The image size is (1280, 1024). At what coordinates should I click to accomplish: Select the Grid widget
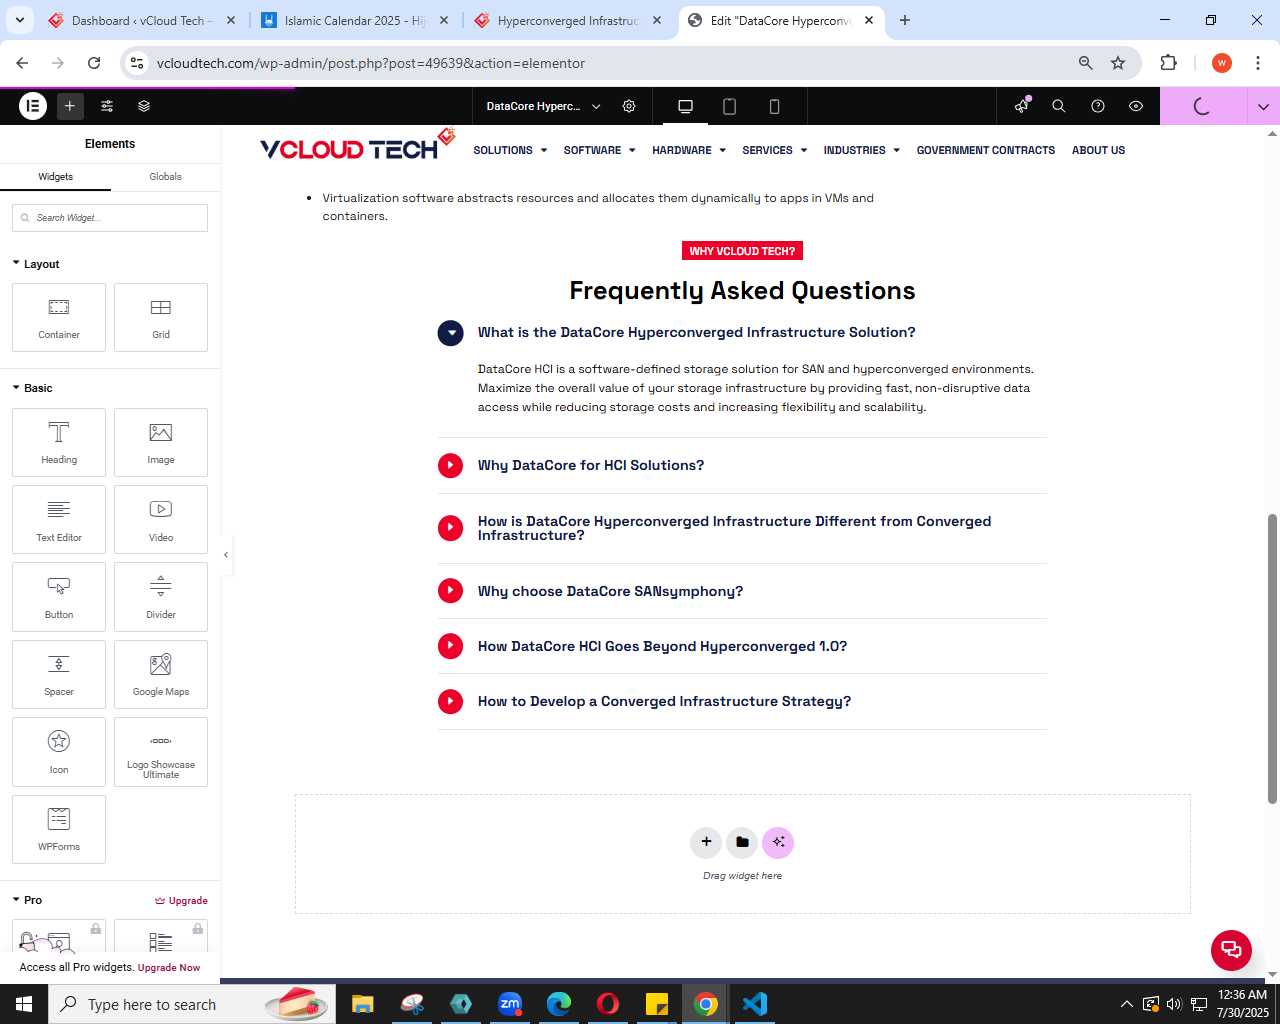[x=161, y=318]
